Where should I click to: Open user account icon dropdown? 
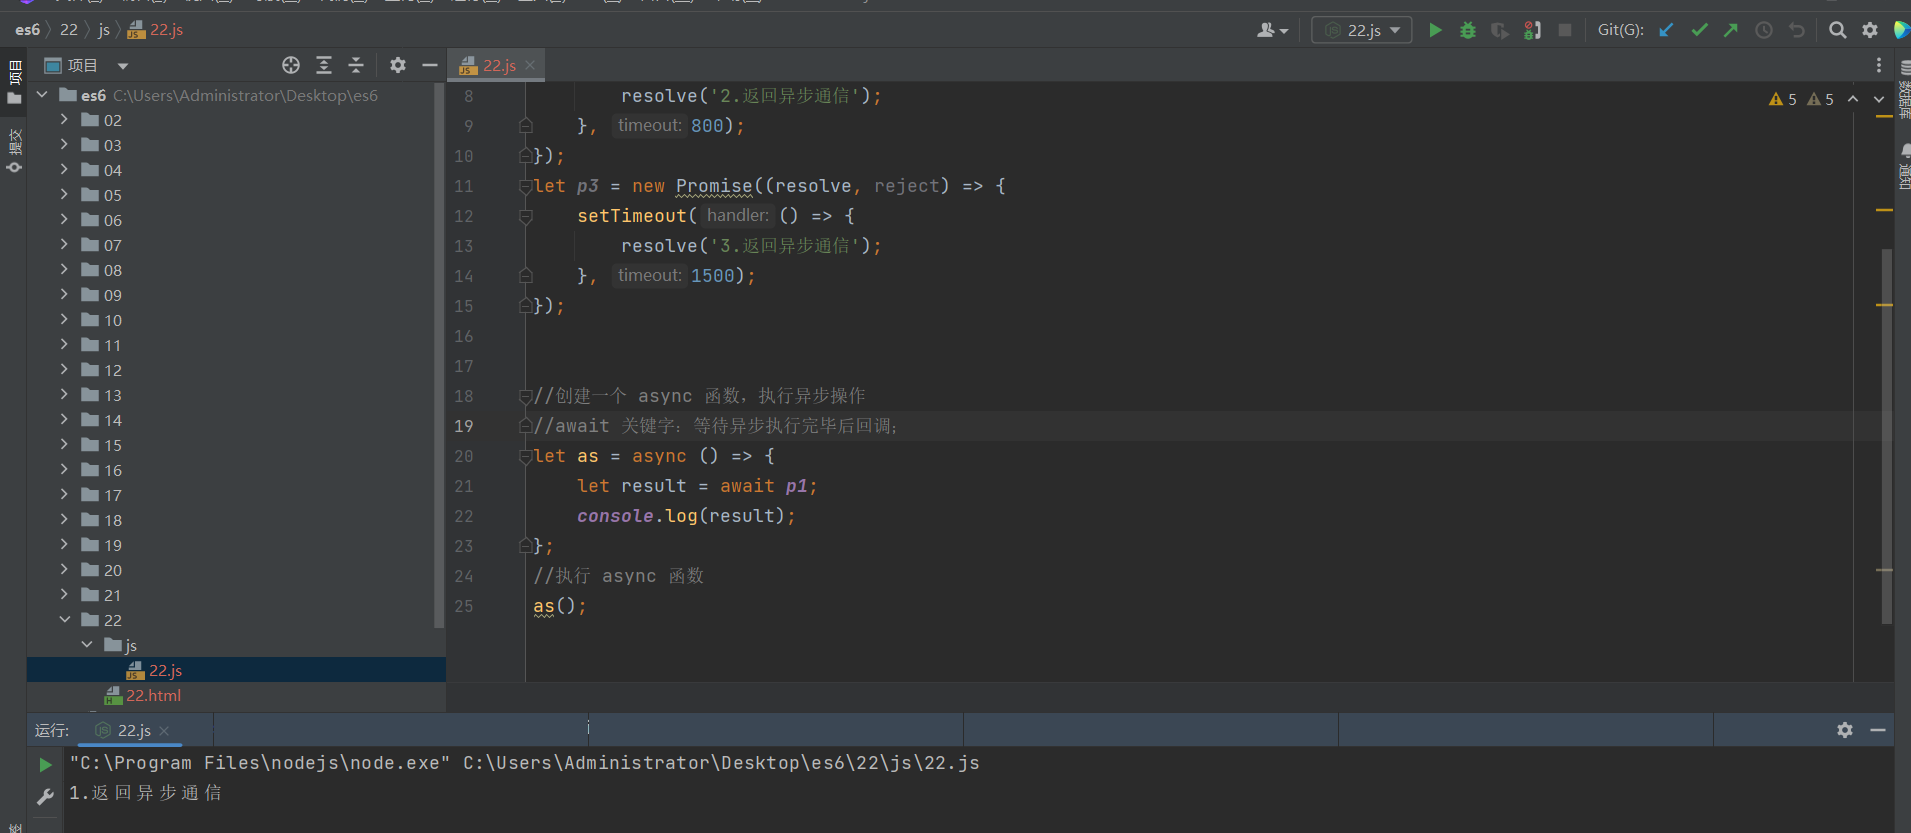coord(1272,30)
